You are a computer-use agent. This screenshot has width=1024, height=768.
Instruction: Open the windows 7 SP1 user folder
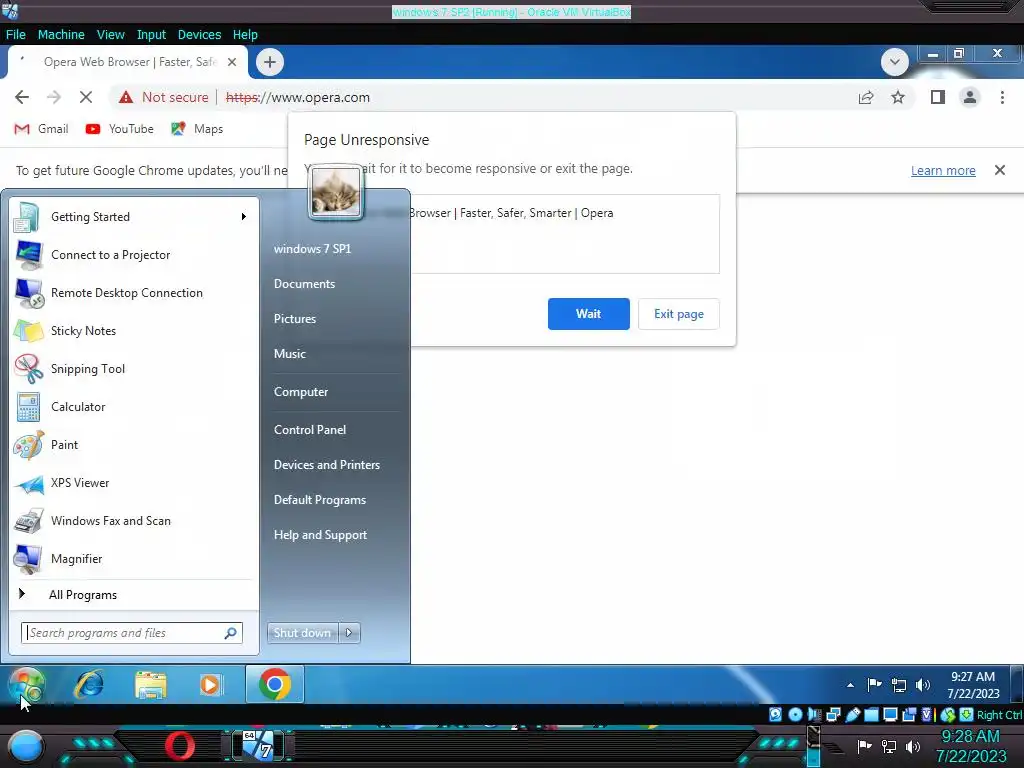click(x=312, y=249)
